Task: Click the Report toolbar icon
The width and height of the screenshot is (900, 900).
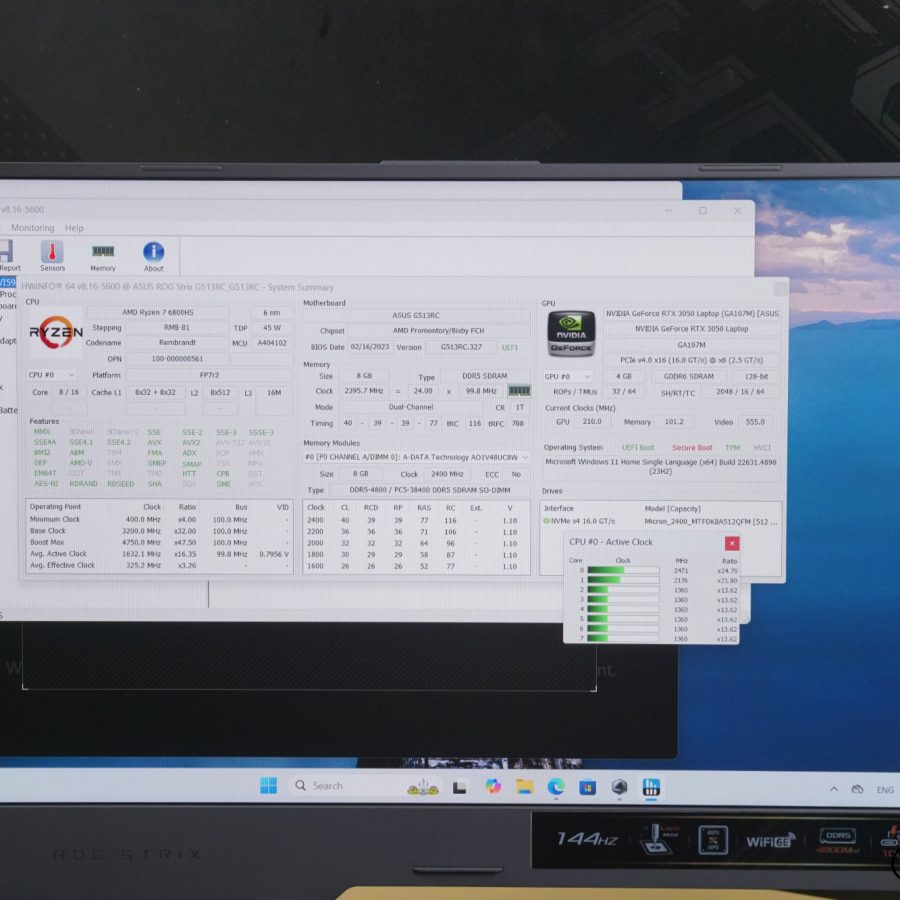Action: (x=8, y=255)
